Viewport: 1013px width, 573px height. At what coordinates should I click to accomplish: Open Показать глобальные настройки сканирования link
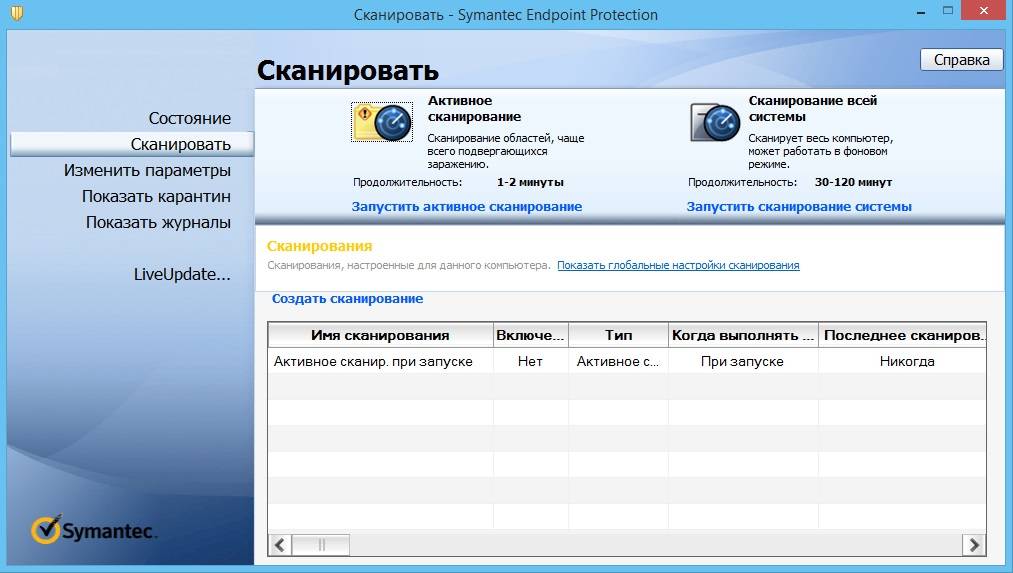point(678,266)
